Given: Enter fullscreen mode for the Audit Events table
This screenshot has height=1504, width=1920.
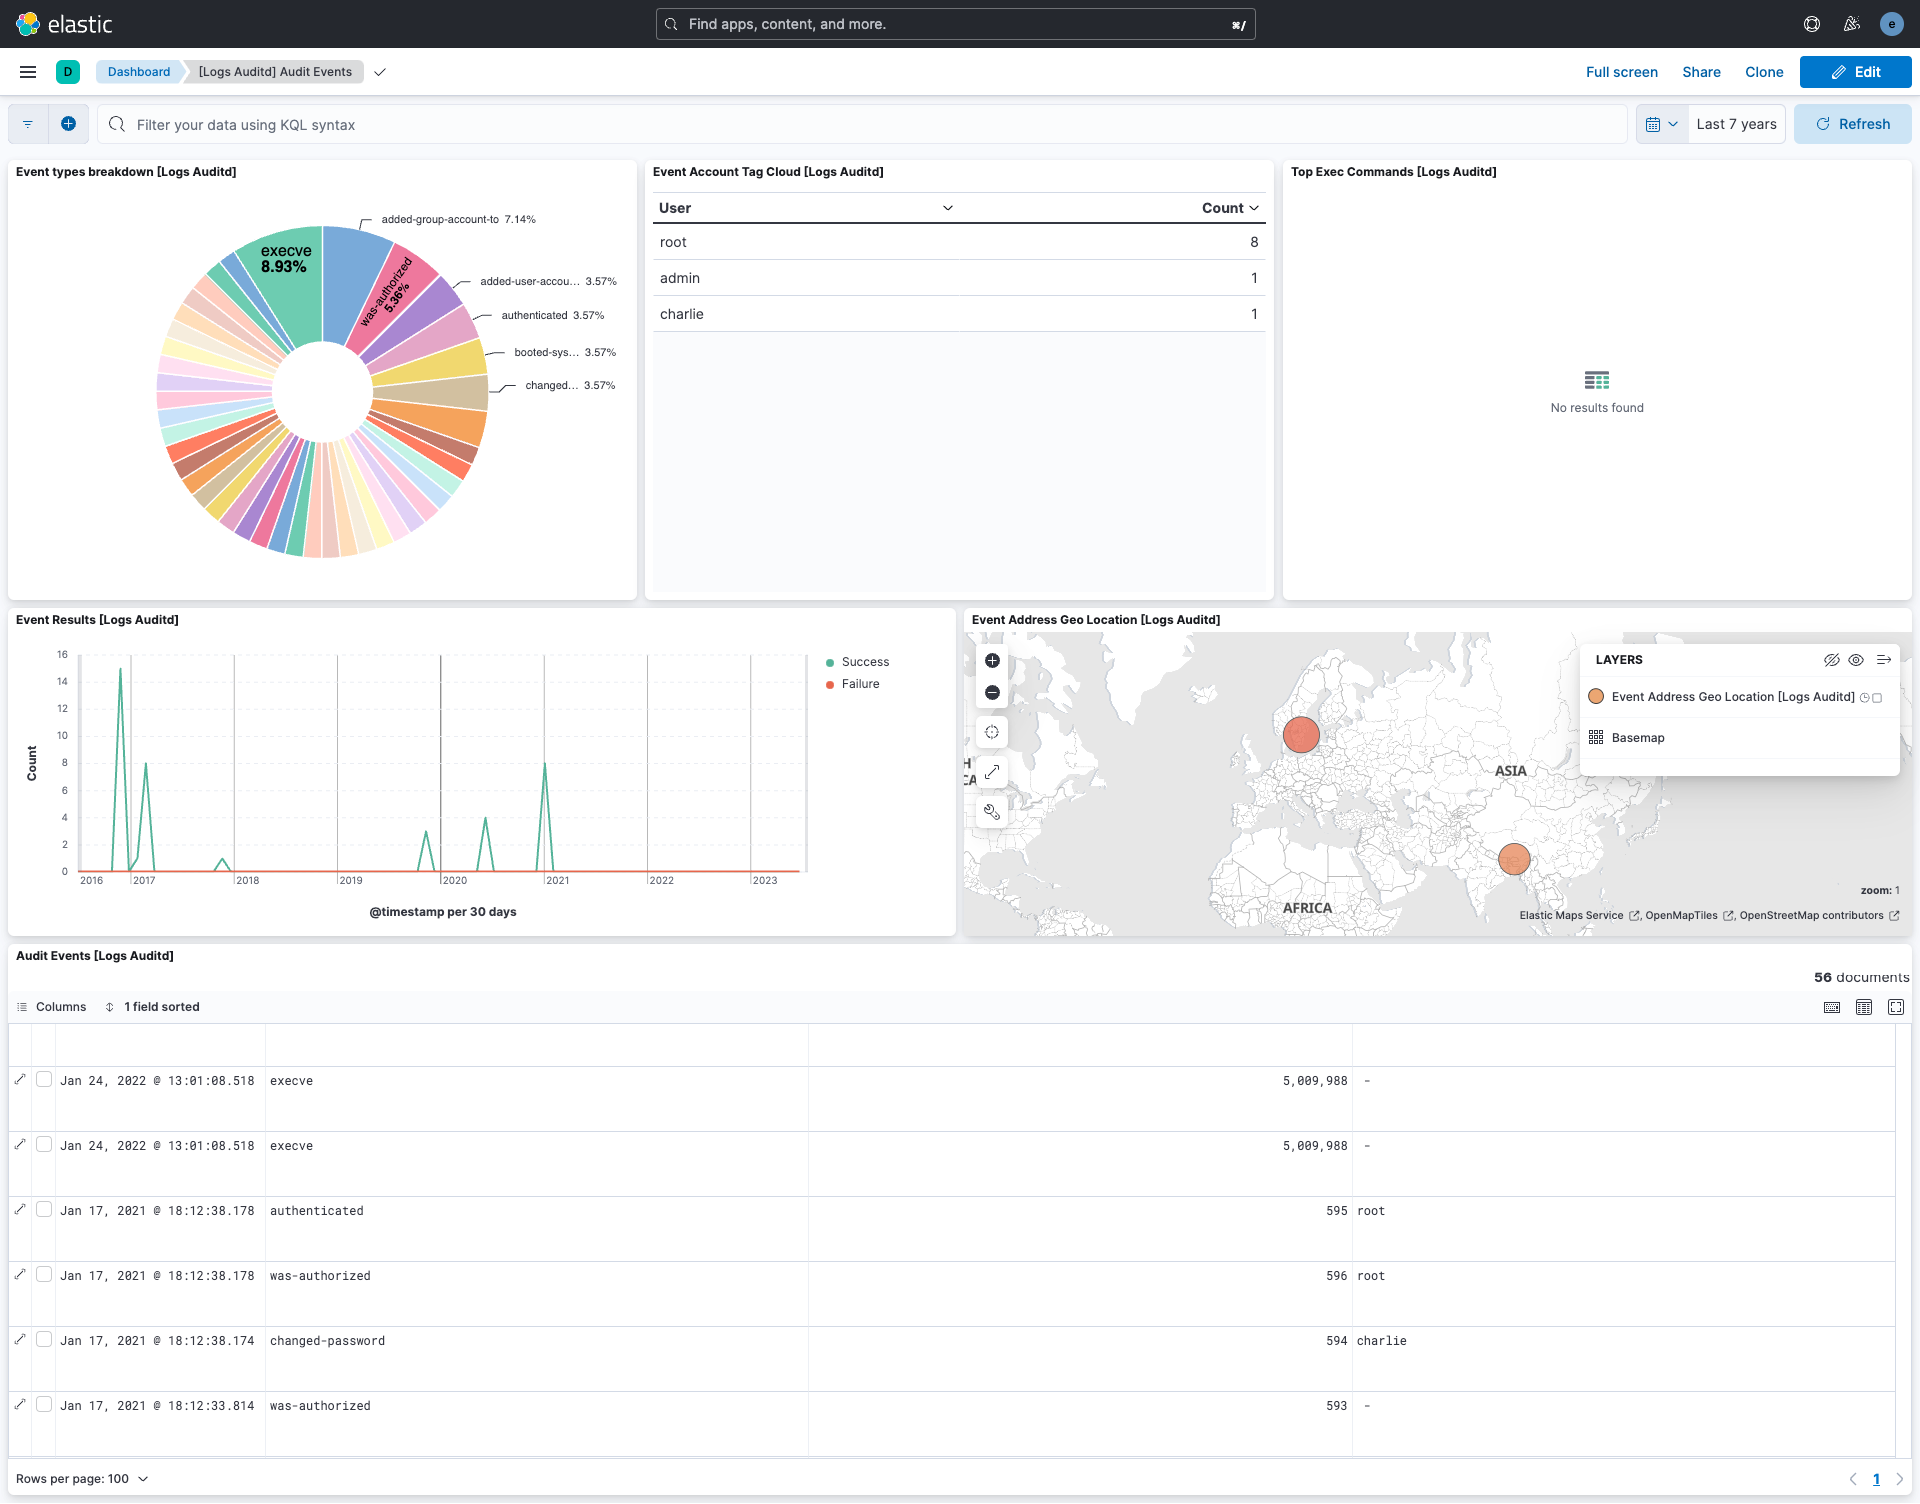Looking at the screenshot, I should pyautogui.click(x=1896, y=1007).
